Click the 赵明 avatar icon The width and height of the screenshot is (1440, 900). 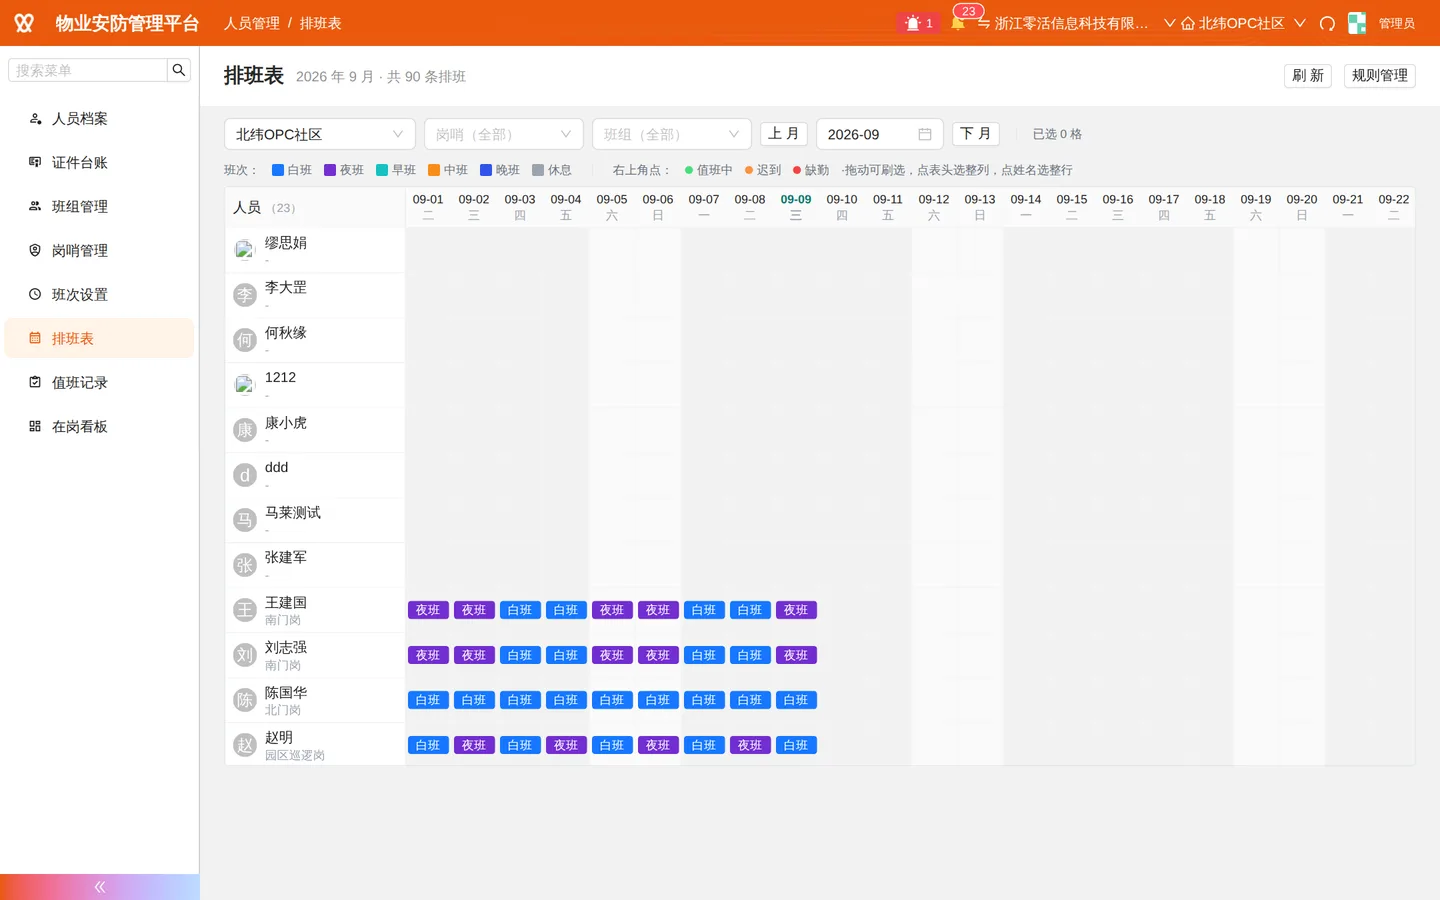click(x=245, y=745)
